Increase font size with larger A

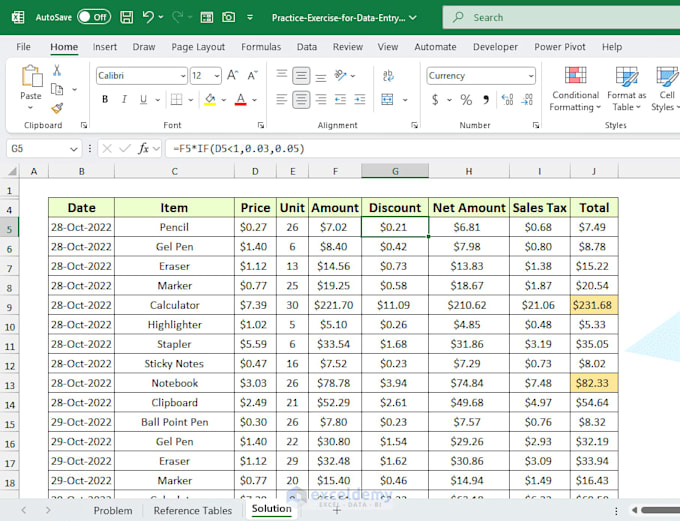[x=232, y=75]
